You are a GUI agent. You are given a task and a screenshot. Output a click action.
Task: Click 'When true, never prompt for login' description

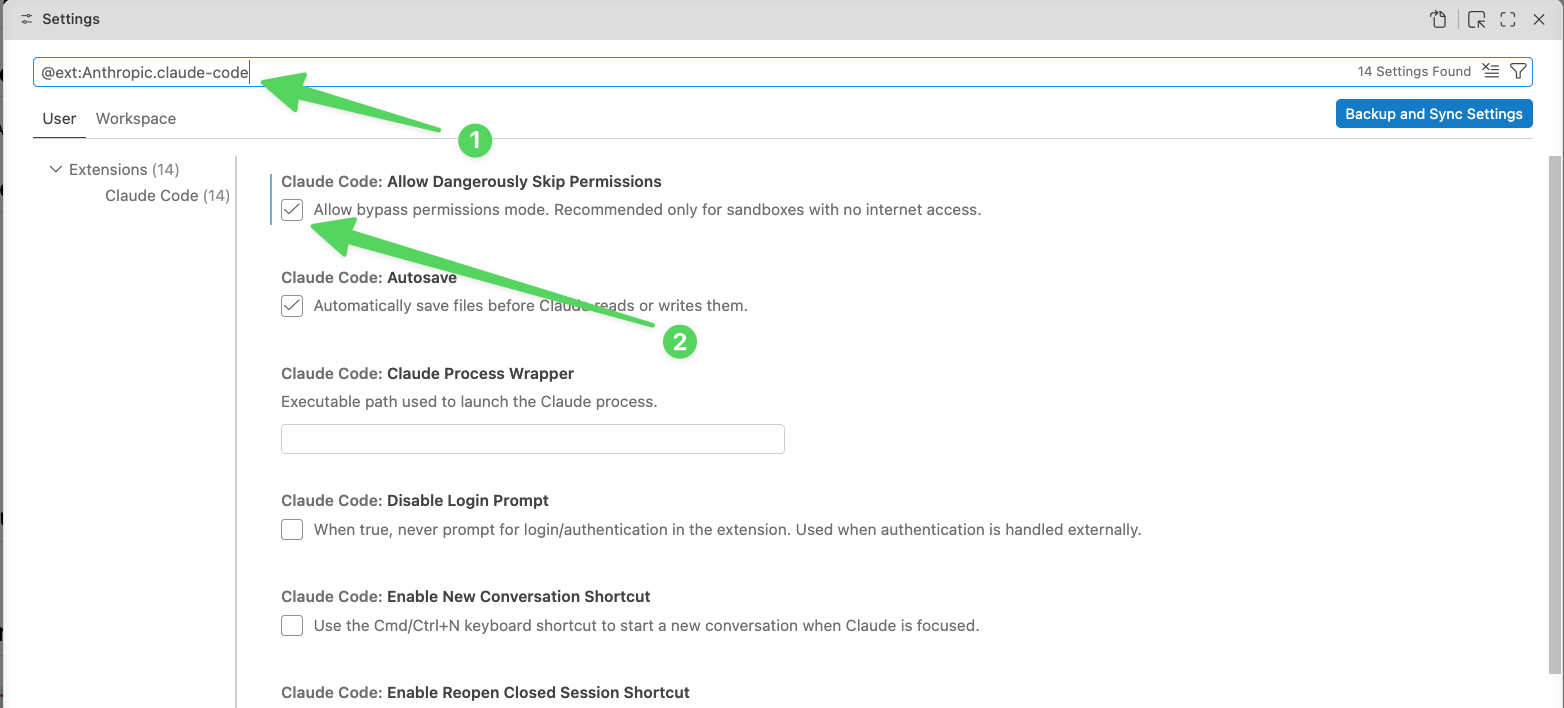point(727,530)
